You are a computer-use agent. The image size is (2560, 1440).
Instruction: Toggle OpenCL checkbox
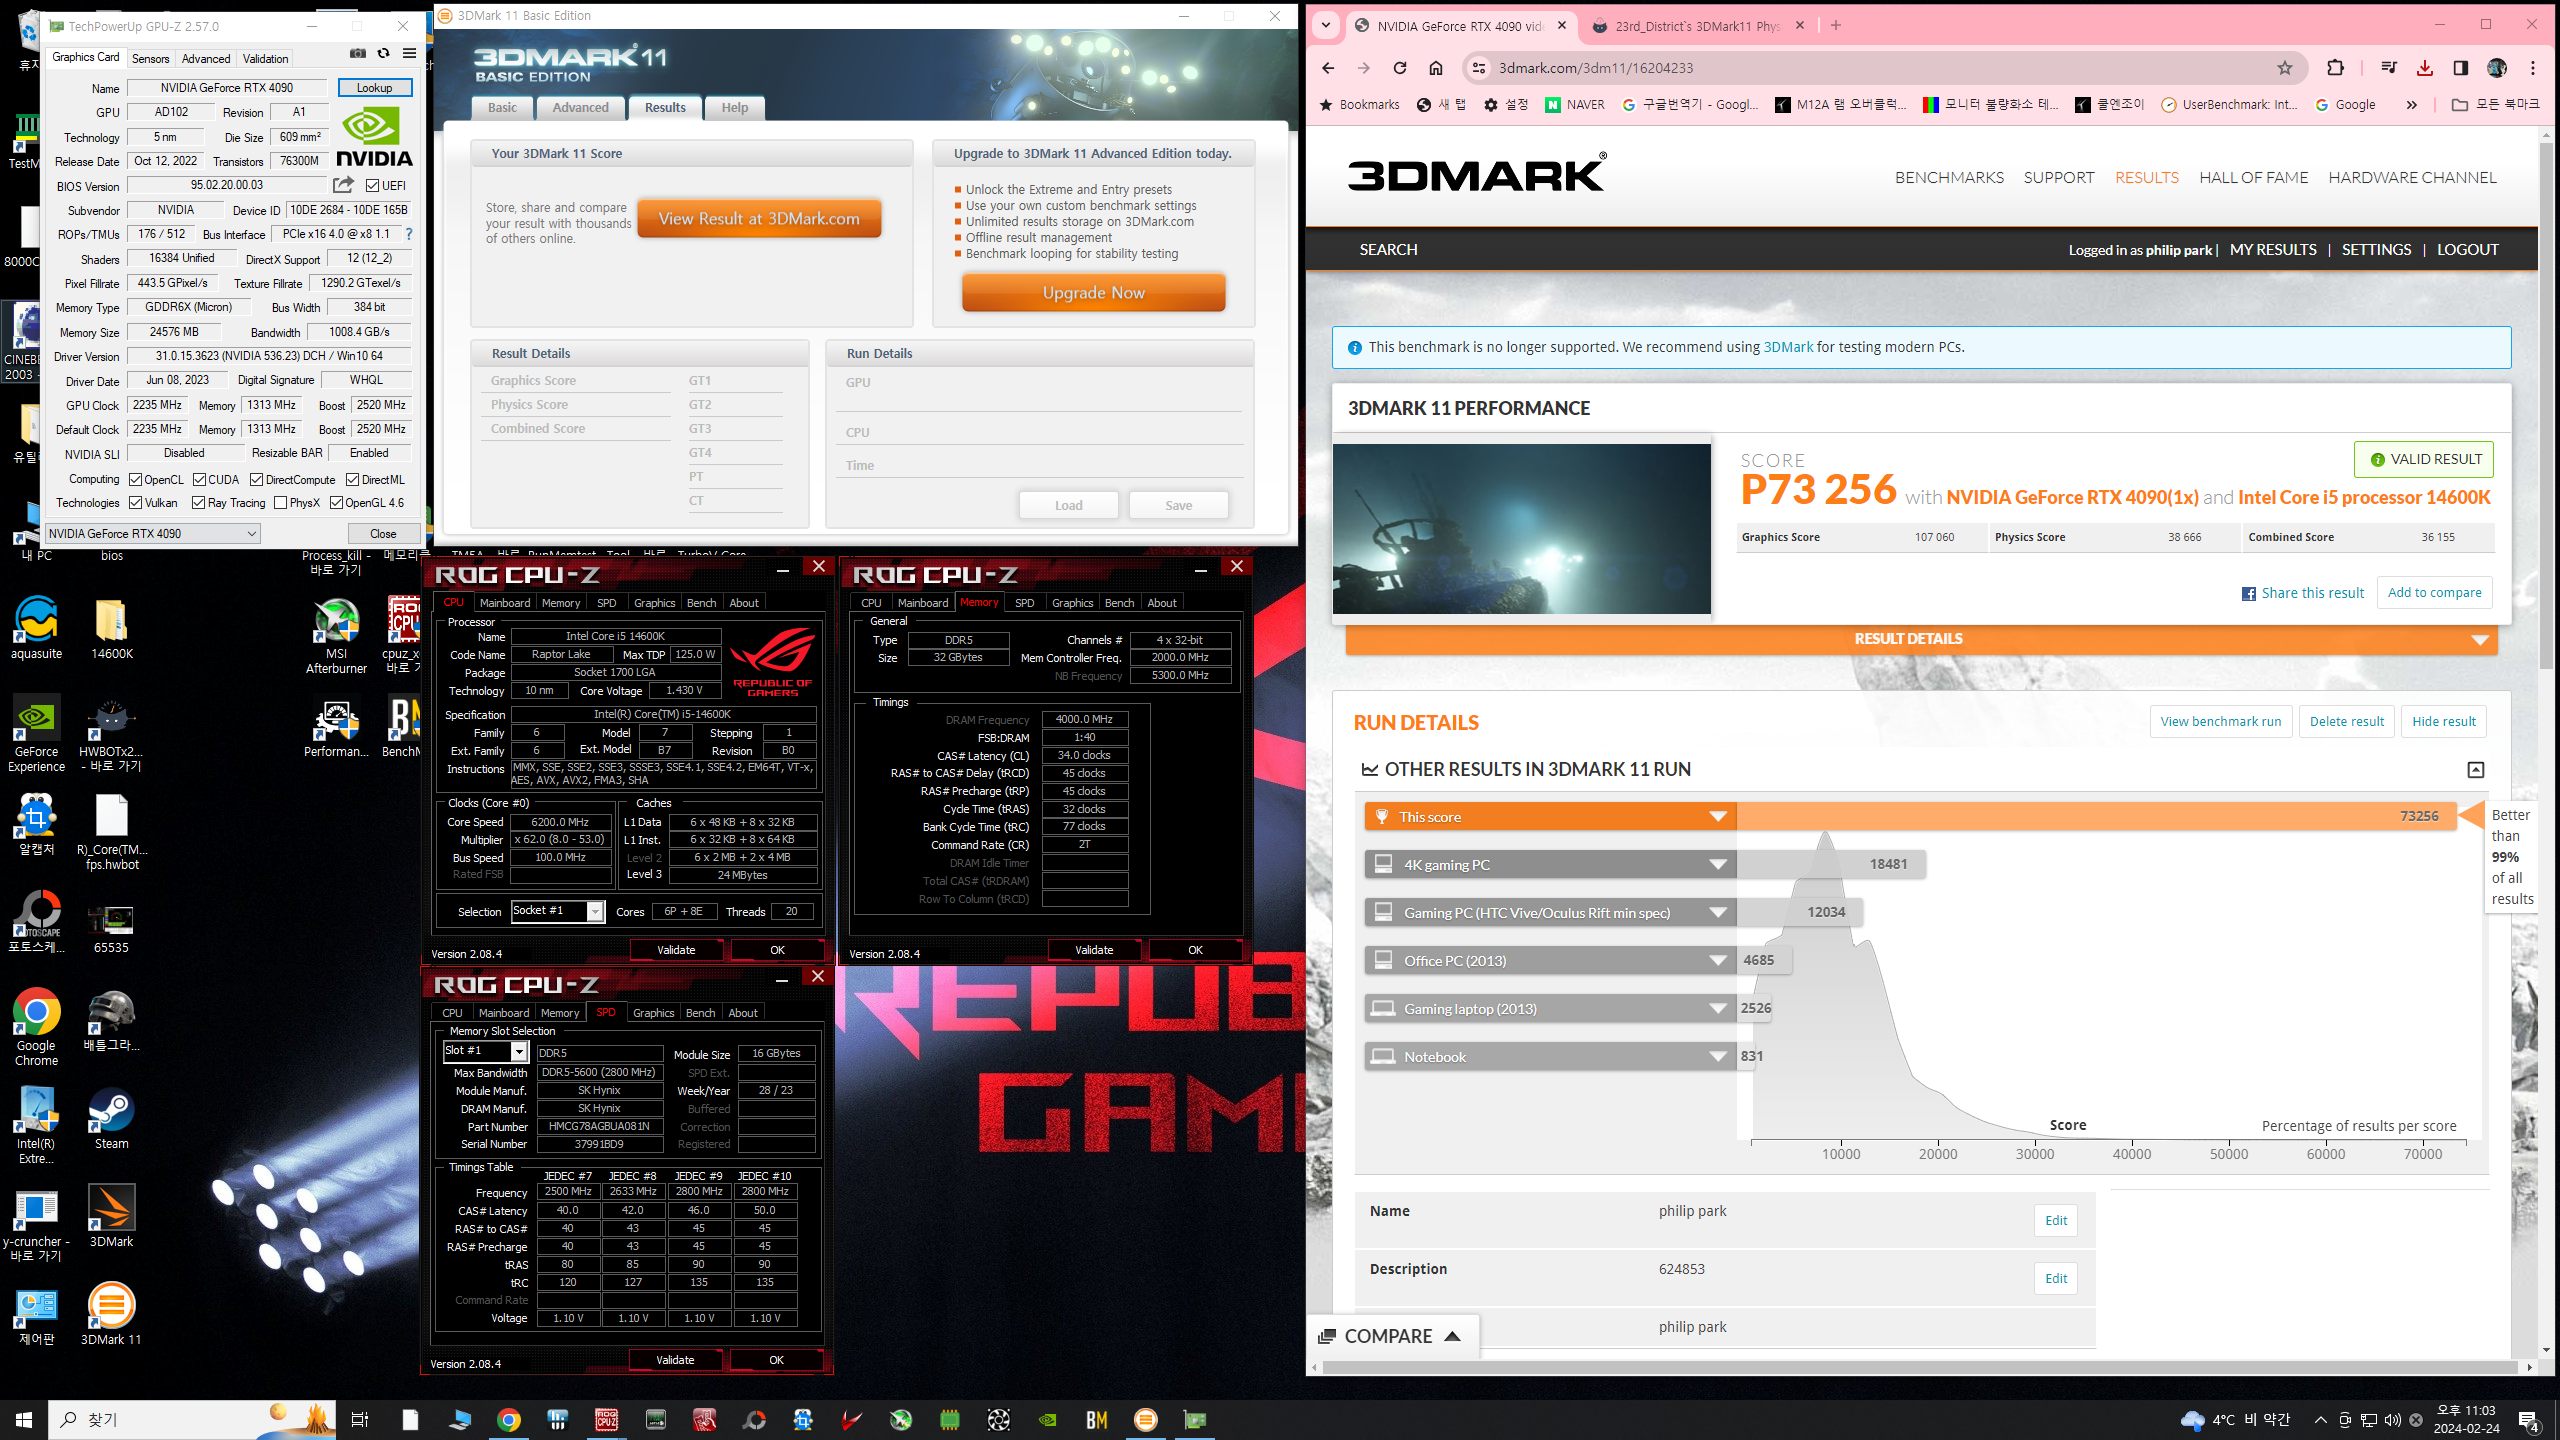(x=136, y=480)
